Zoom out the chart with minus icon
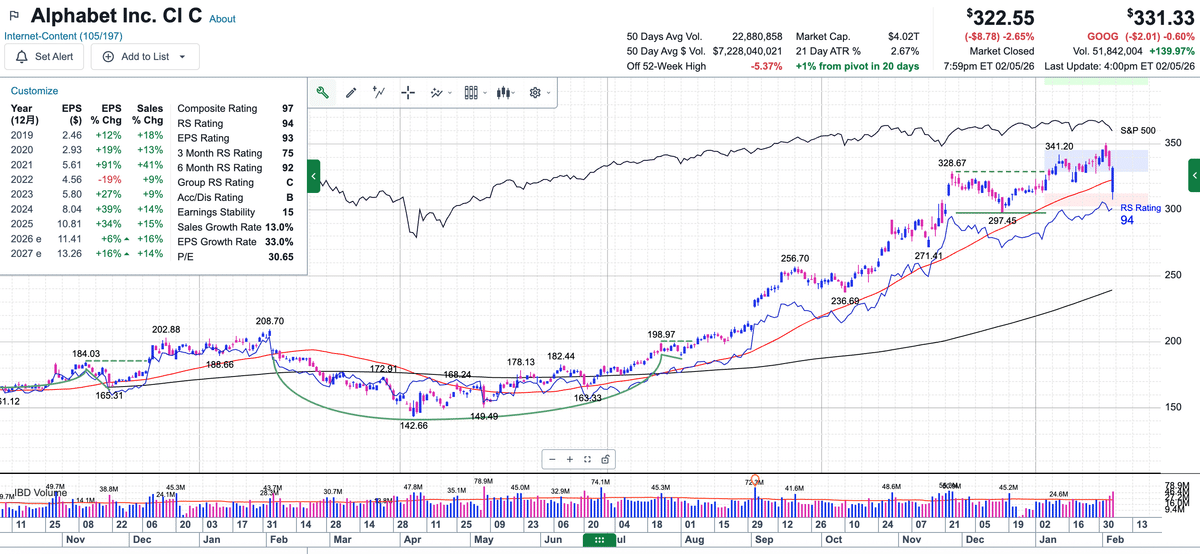 554,459
